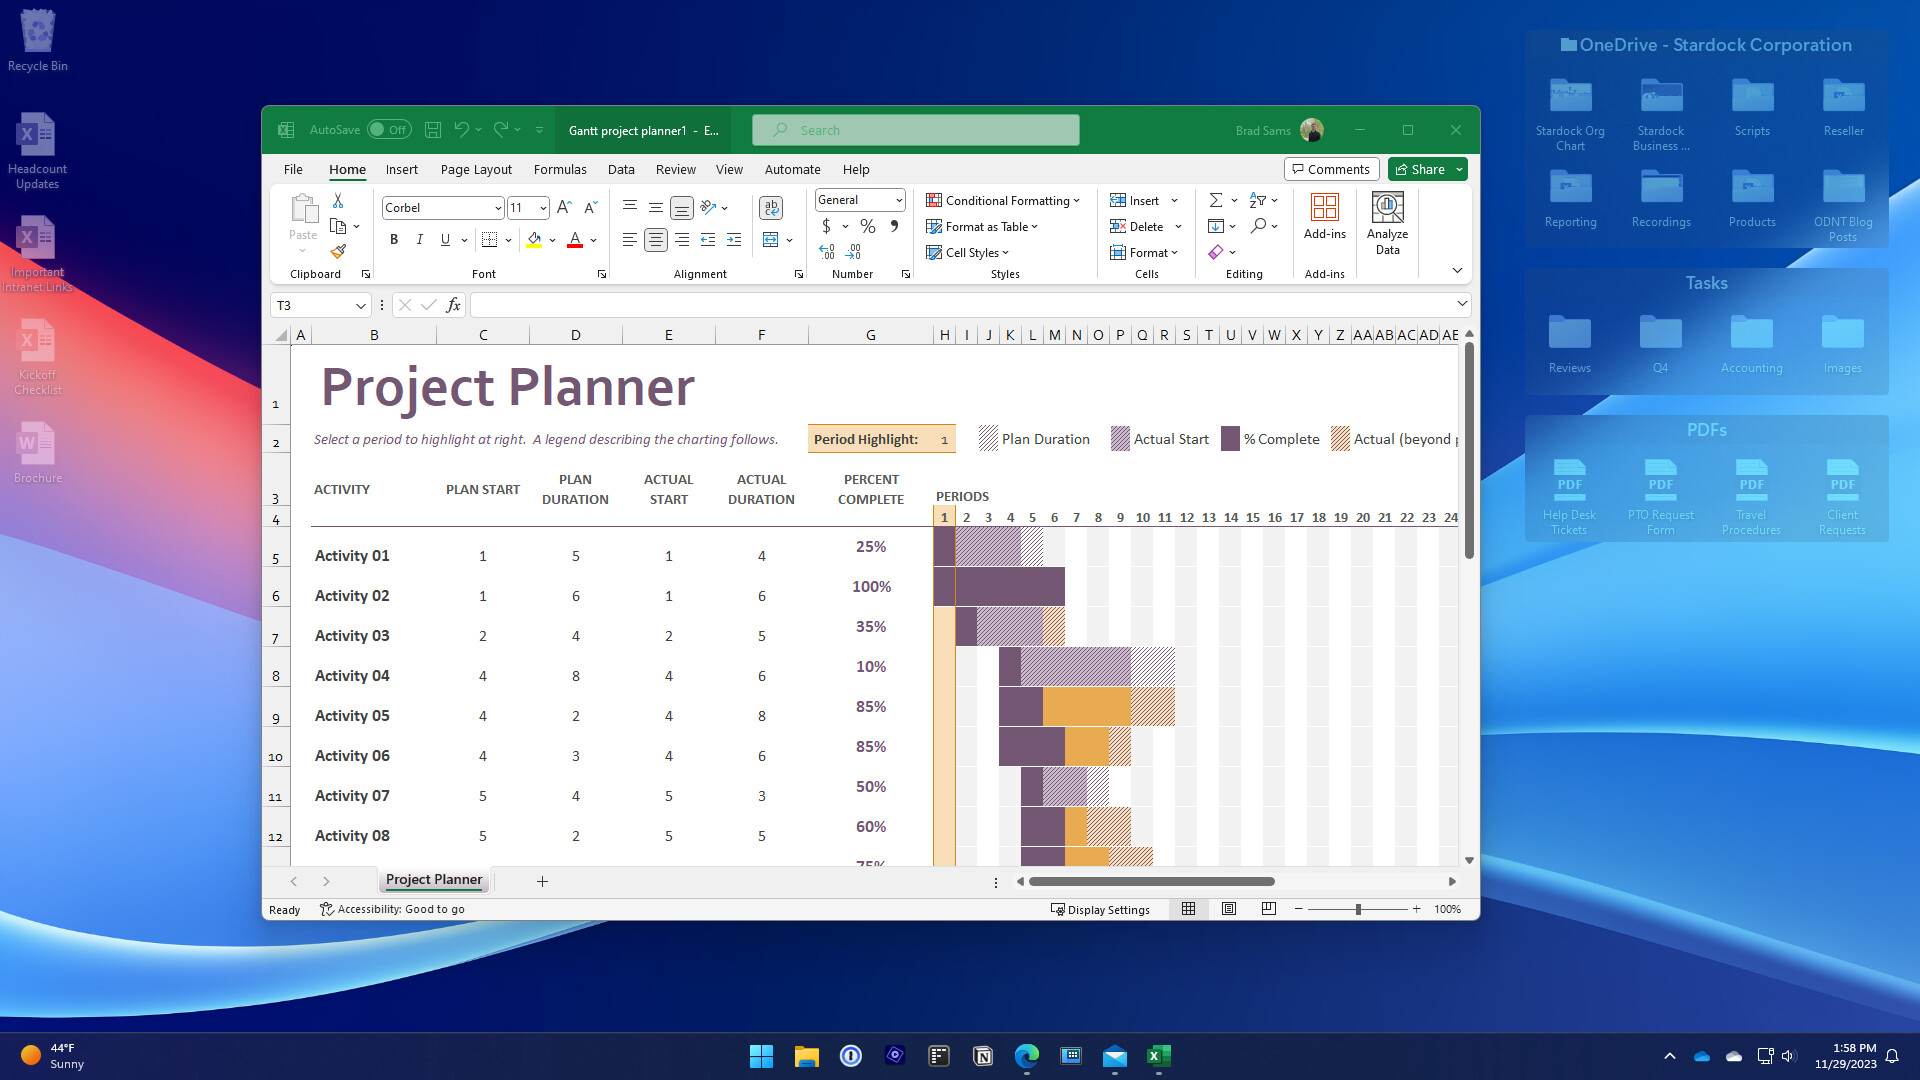Apply bold formatting to selected cells
Screen dimensions: 1920x1080
pos(393,239)
